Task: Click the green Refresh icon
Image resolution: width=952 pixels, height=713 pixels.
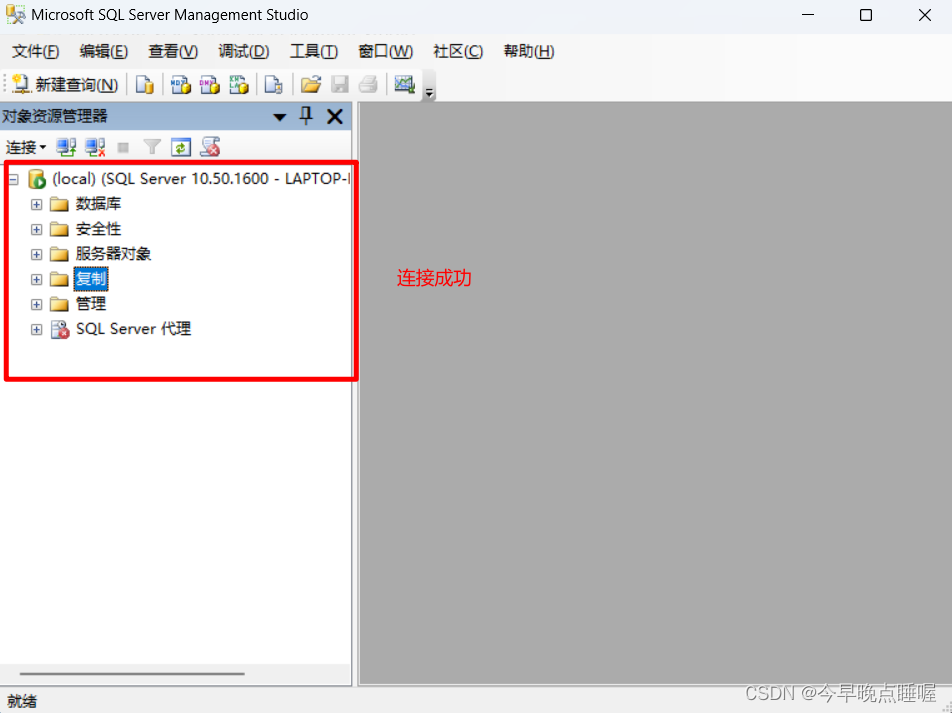Action: (181, 147)
